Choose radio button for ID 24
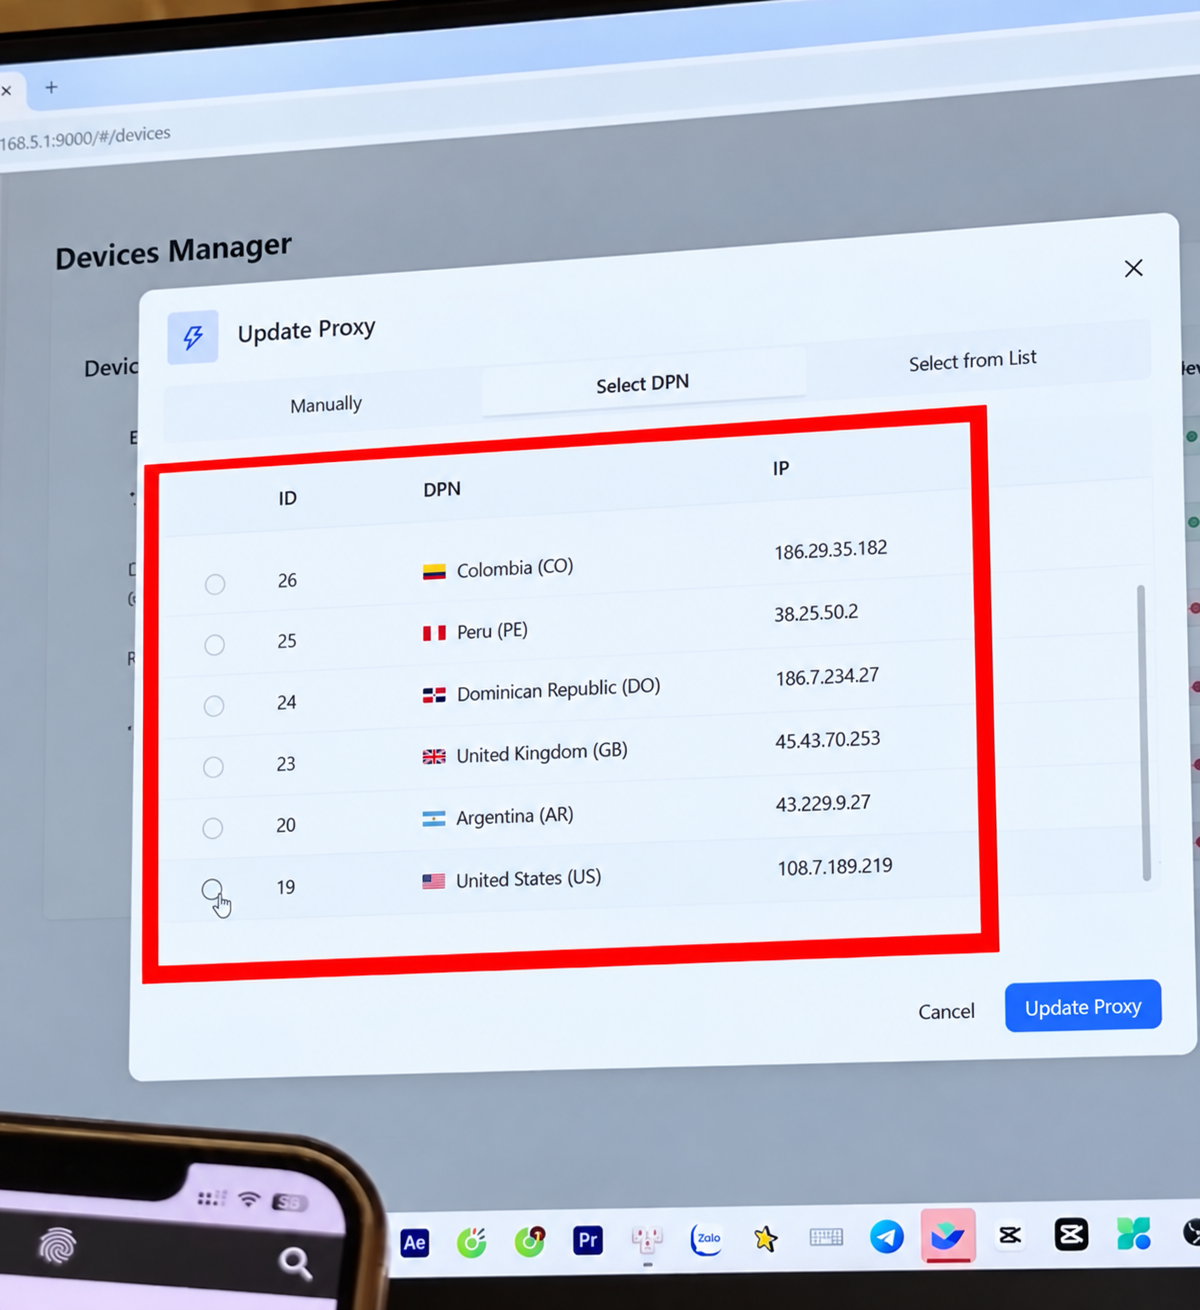1200x1310 pixels. (214, 706)
